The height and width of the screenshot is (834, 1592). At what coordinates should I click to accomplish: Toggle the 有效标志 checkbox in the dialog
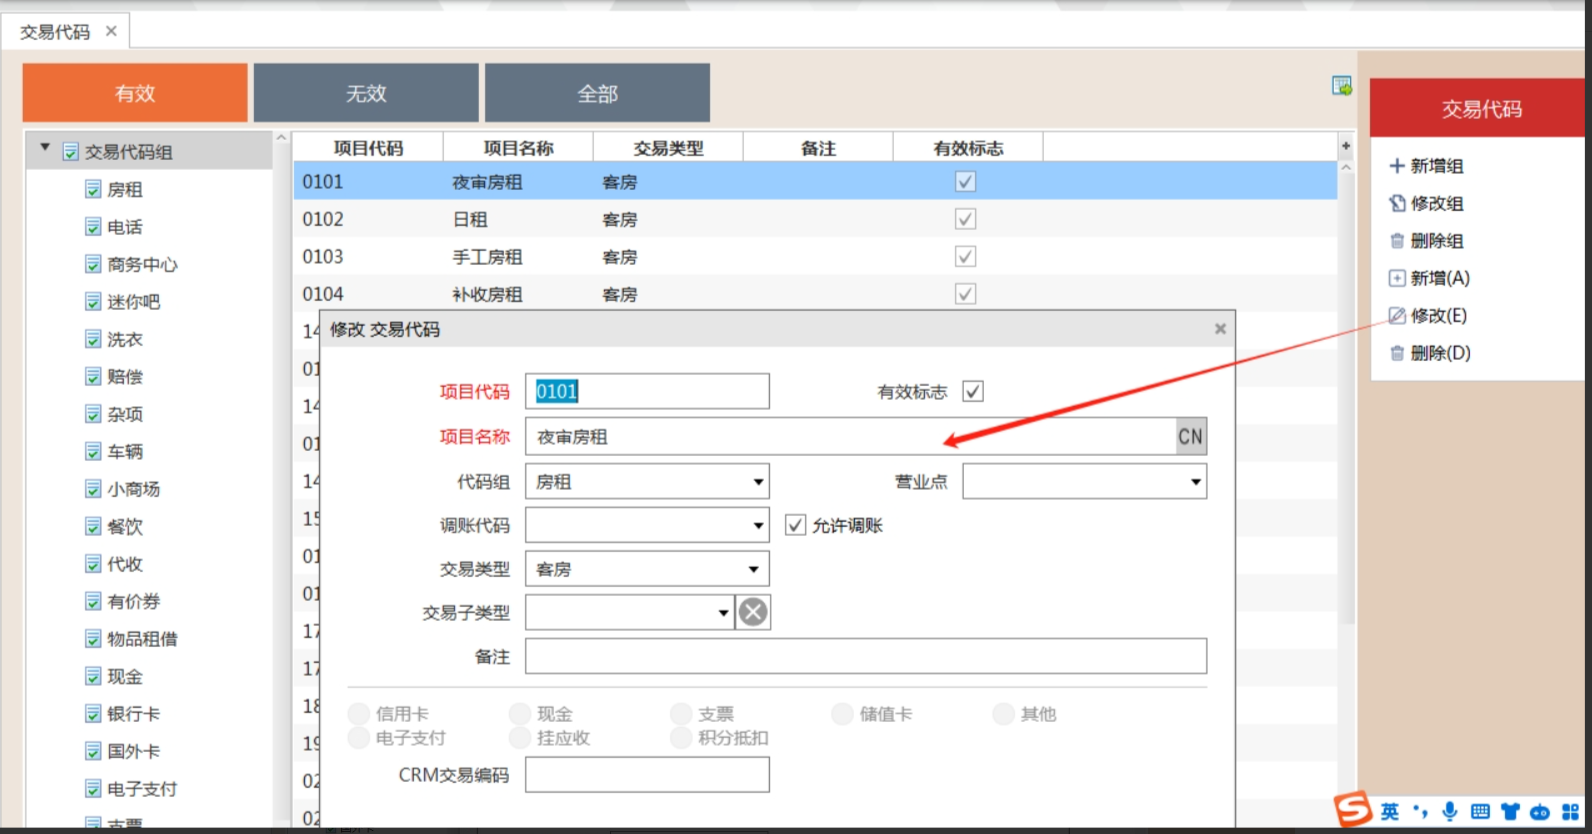coord(973,392)
